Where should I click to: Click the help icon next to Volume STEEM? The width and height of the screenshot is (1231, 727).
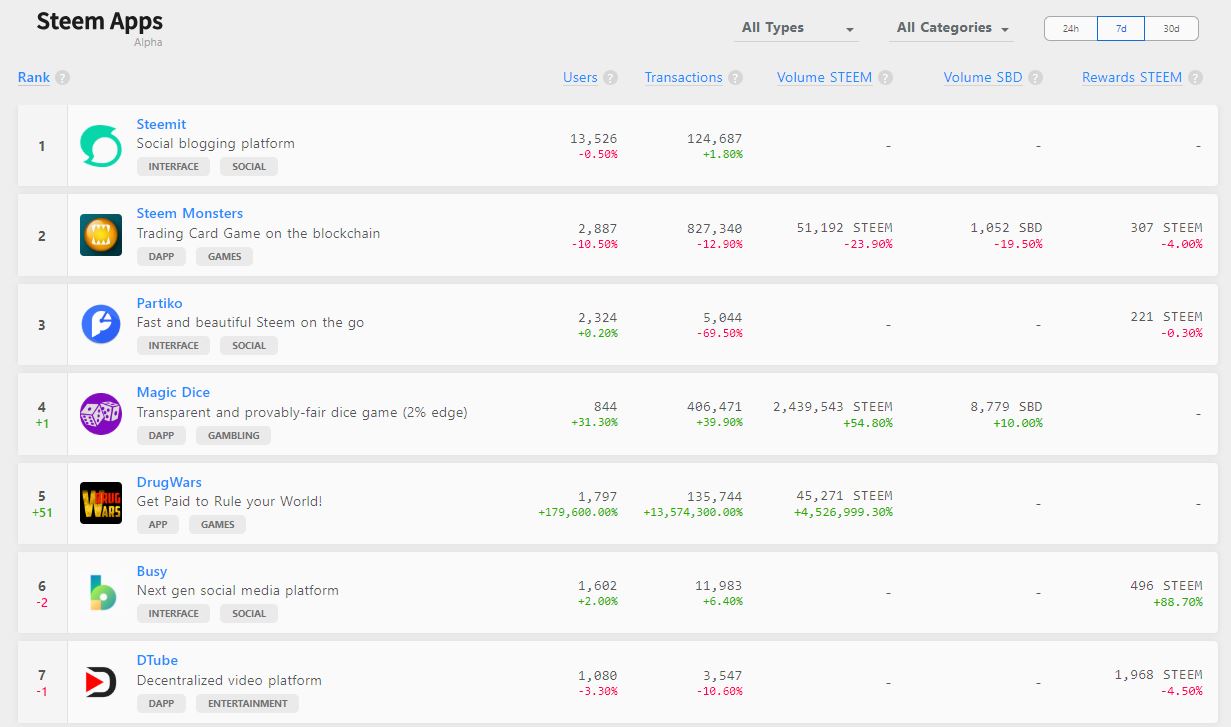(x=885, y=78)
